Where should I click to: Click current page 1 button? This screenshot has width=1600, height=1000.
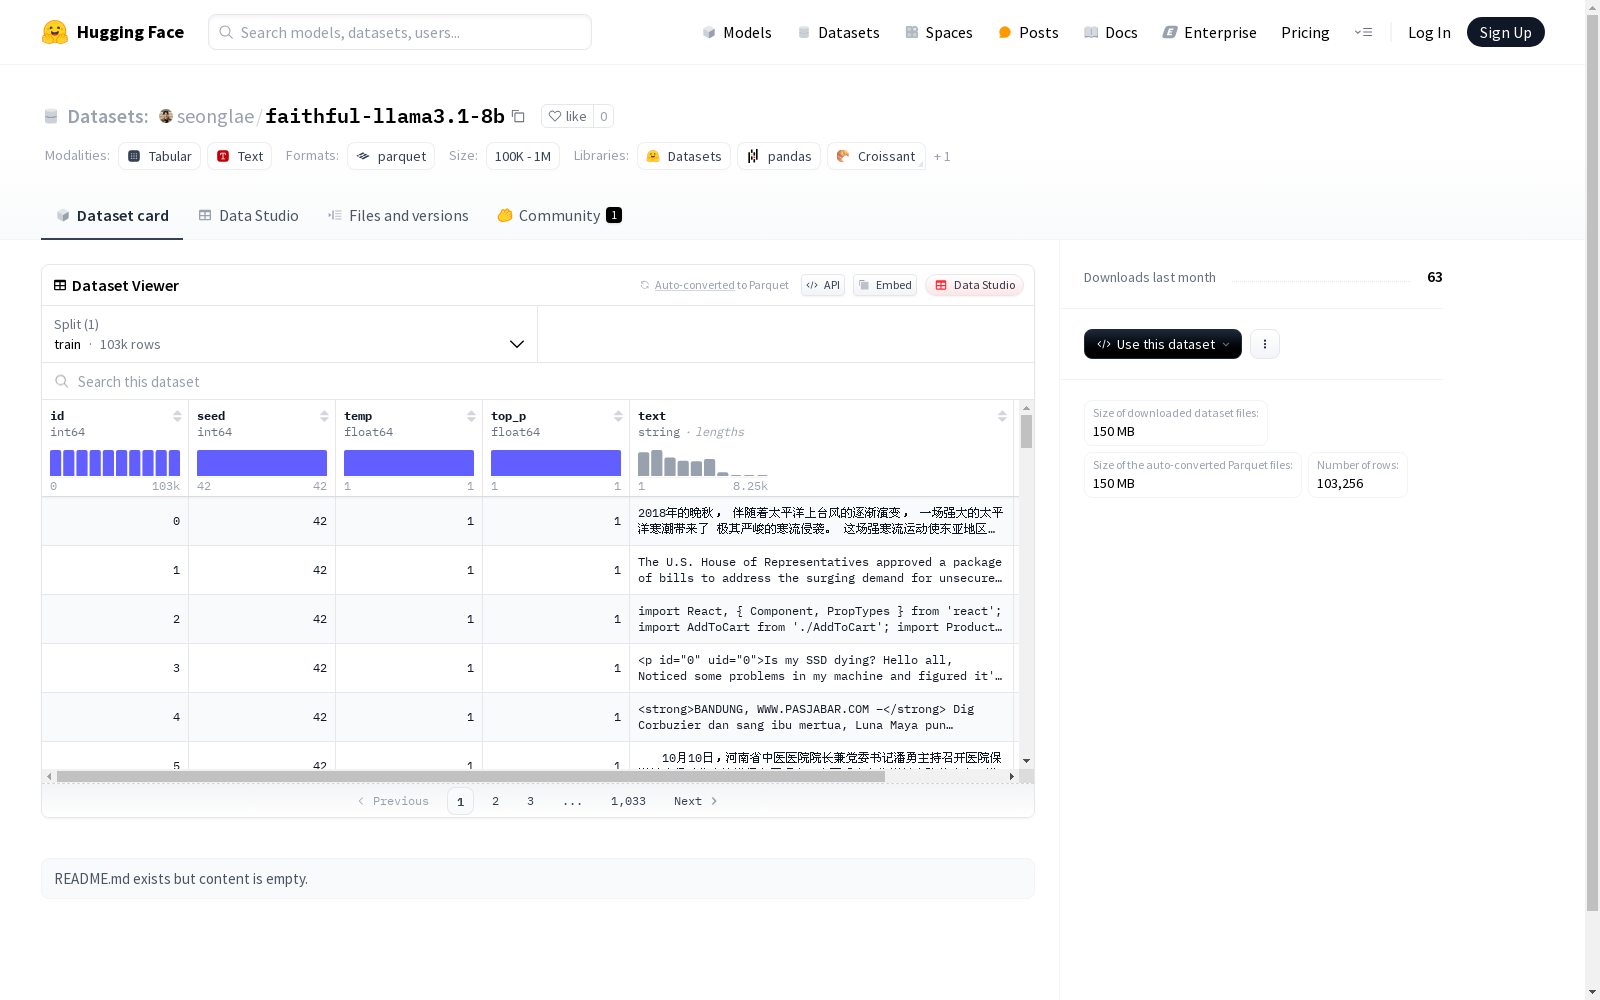pos(460,801)
